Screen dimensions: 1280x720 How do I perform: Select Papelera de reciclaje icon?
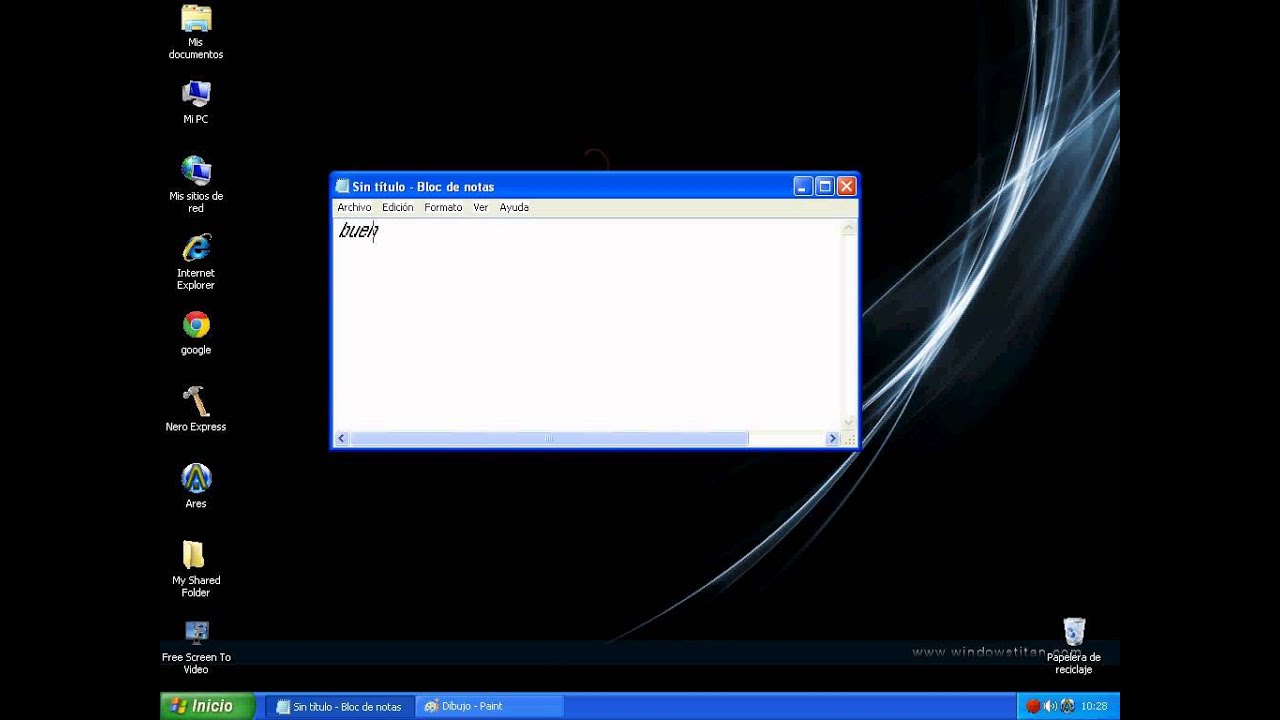click(x=1074, y=646)
